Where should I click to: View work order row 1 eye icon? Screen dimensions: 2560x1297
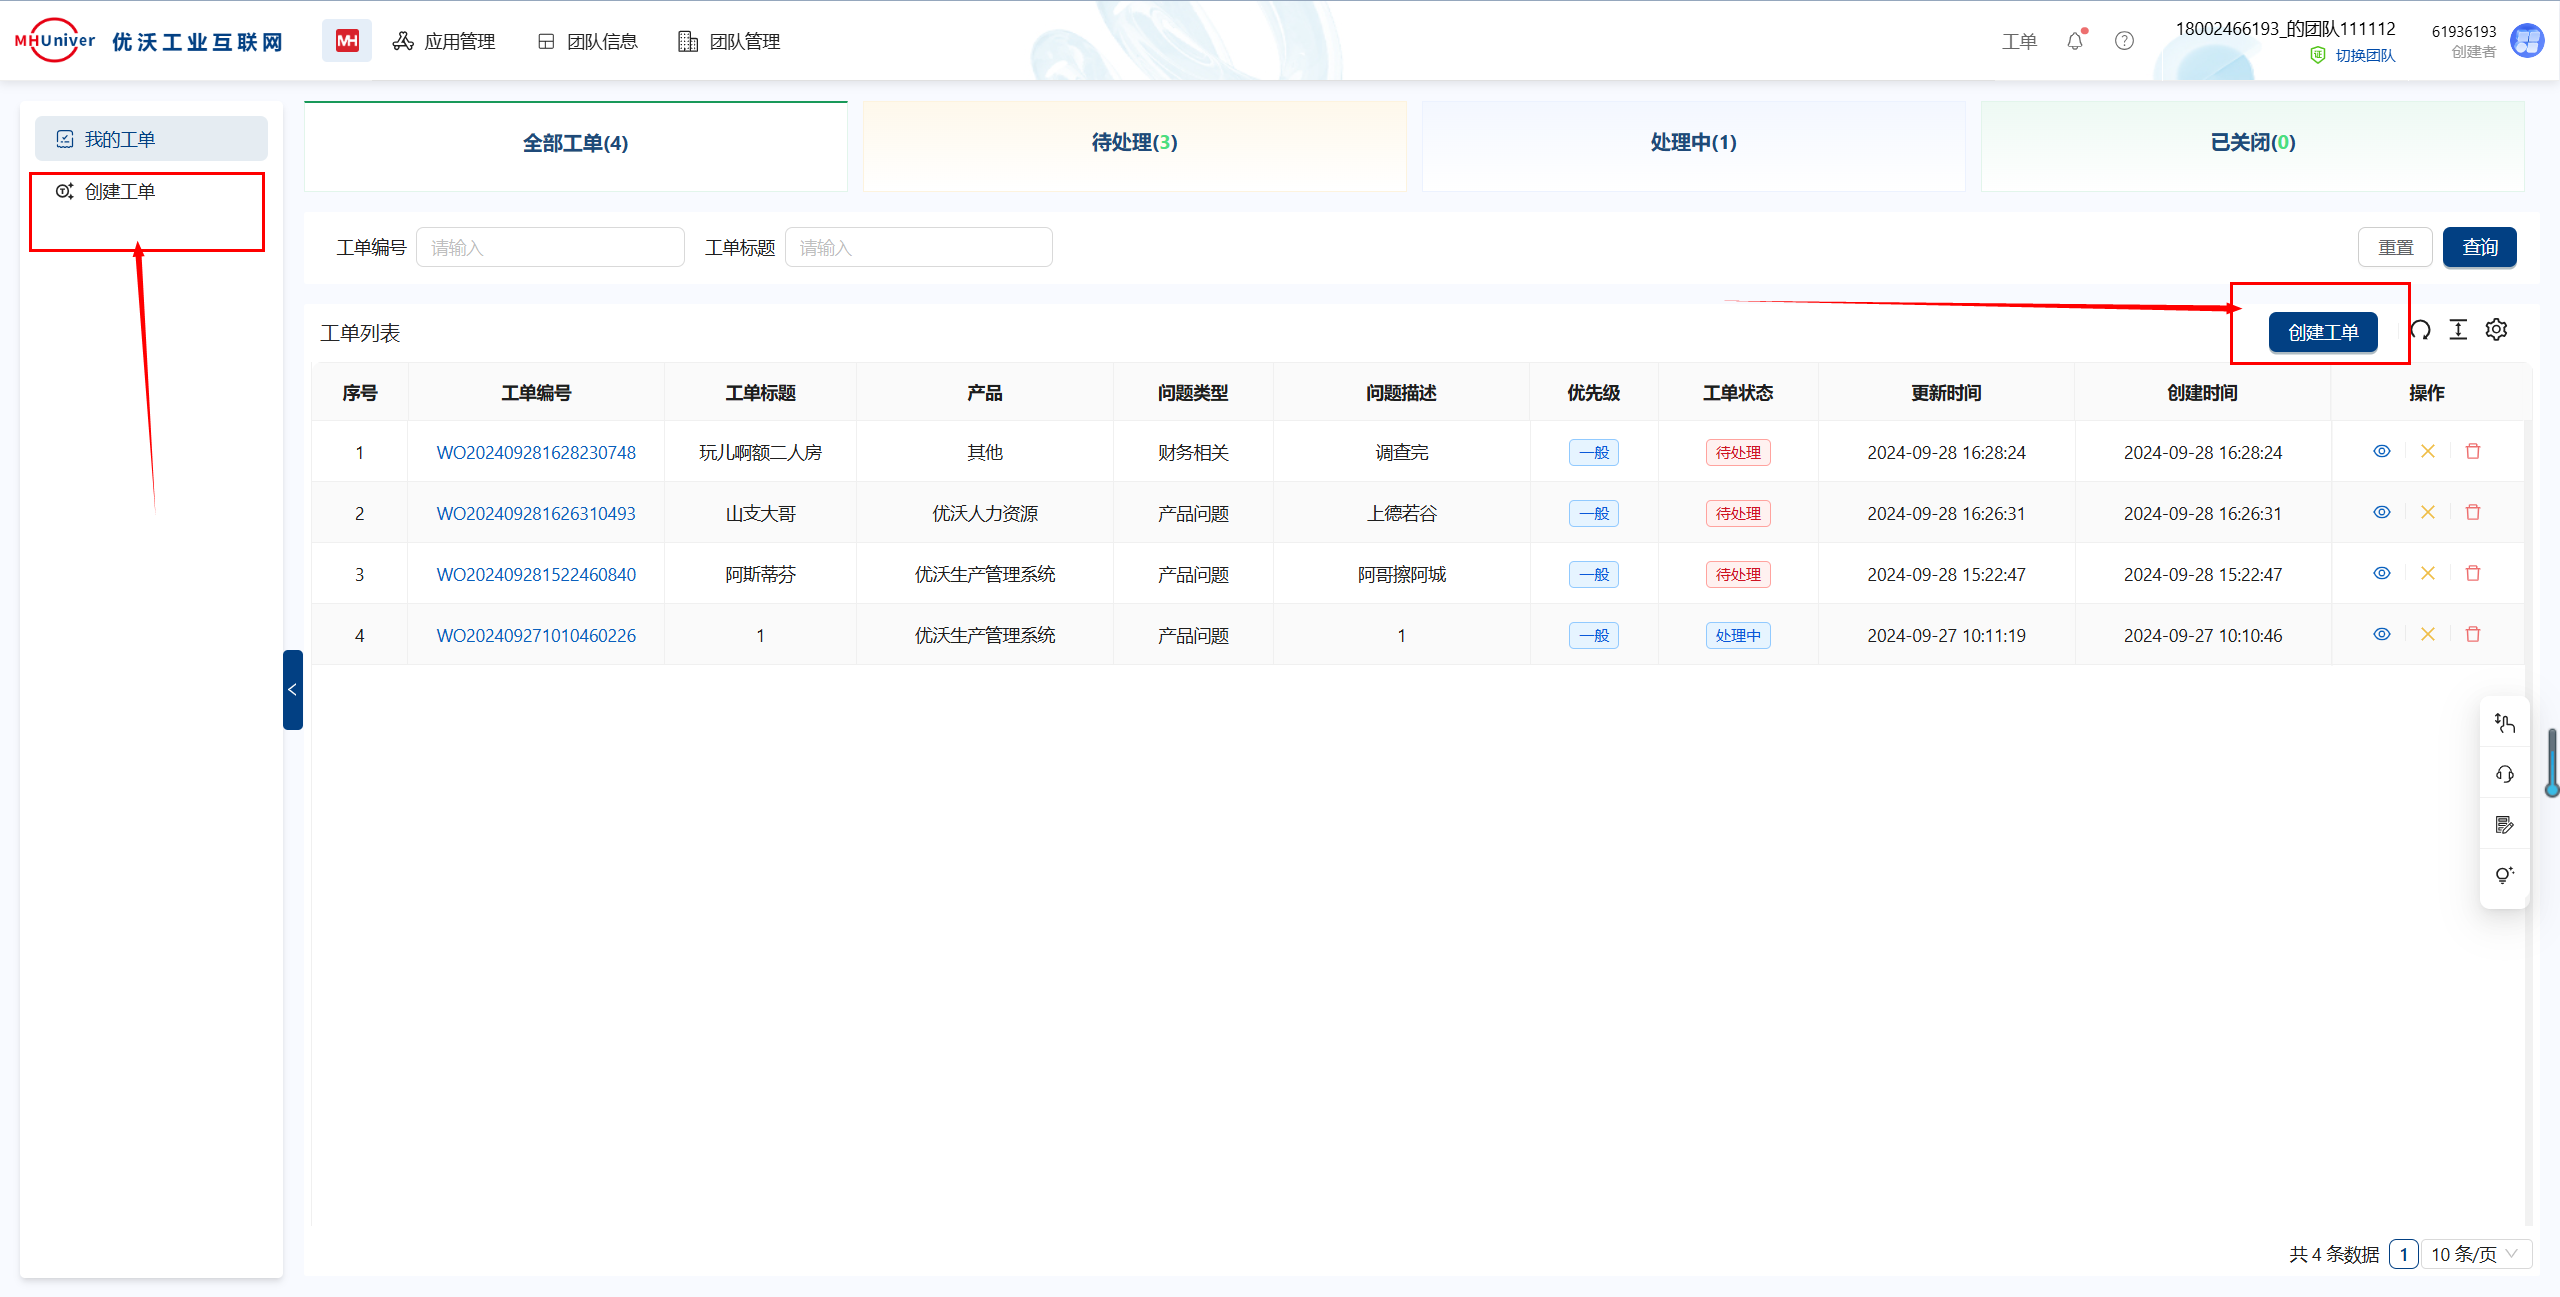[2382, 452]
